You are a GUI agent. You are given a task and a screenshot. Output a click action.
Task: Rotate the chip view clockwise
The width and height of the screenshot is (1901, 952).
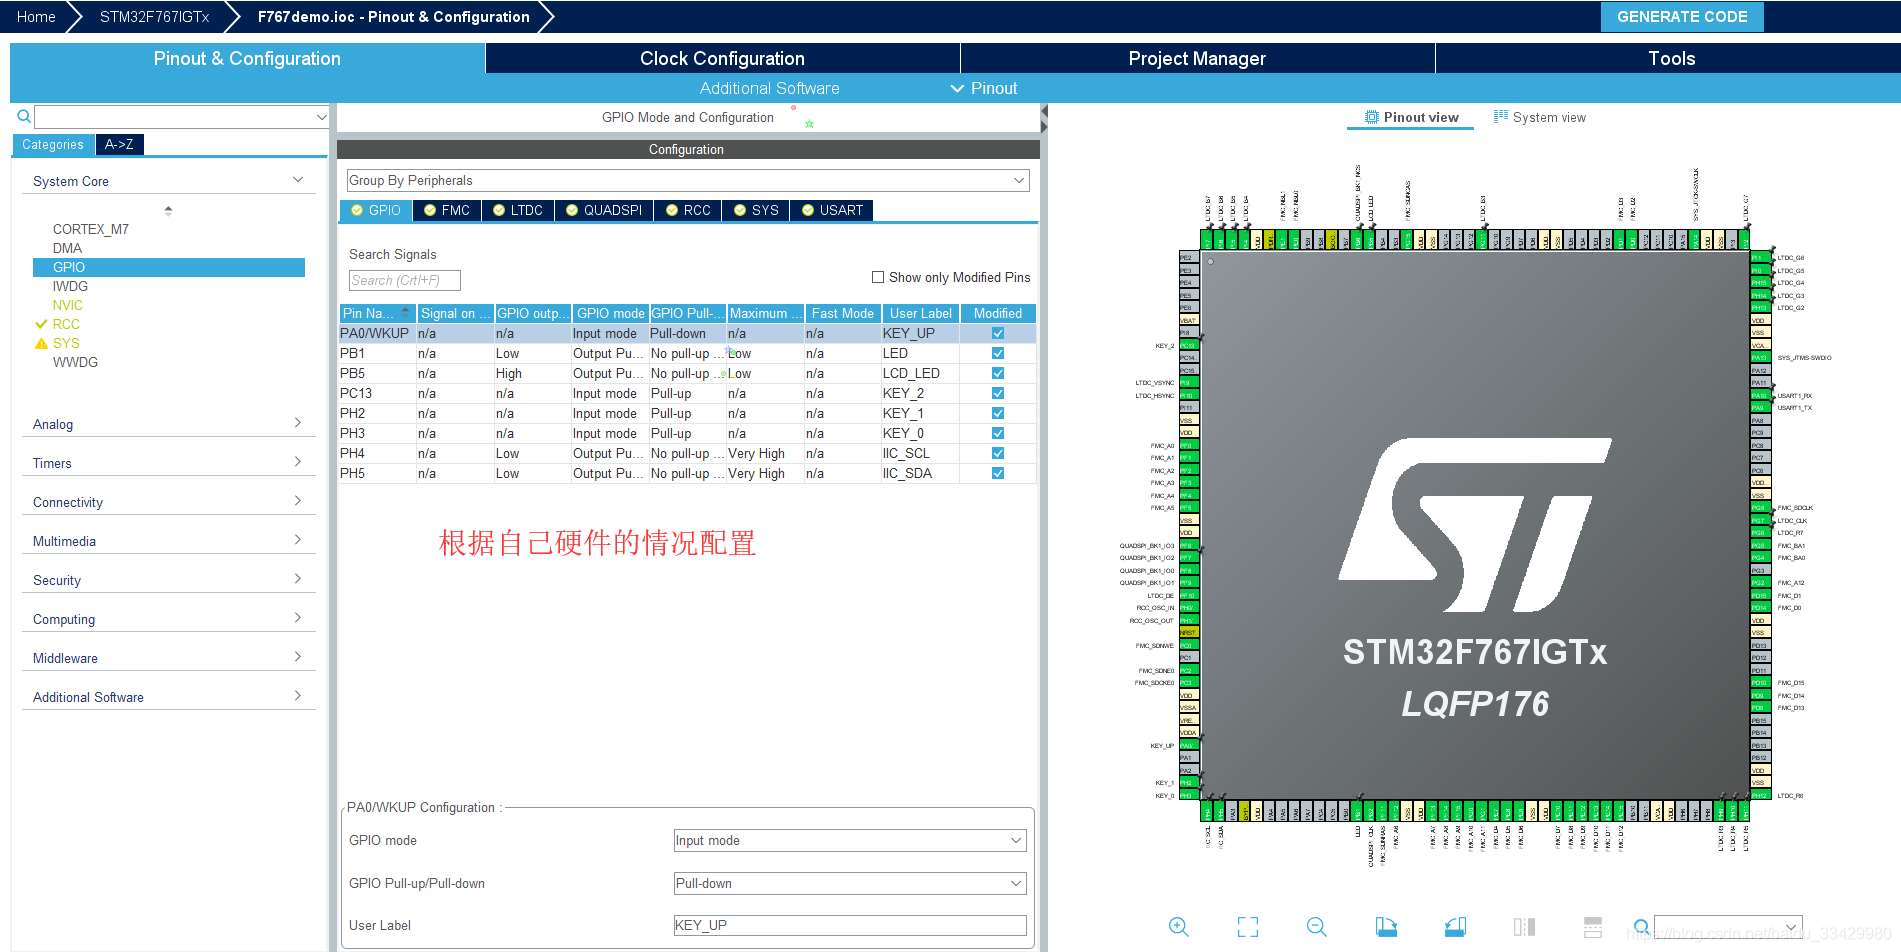1386,927
